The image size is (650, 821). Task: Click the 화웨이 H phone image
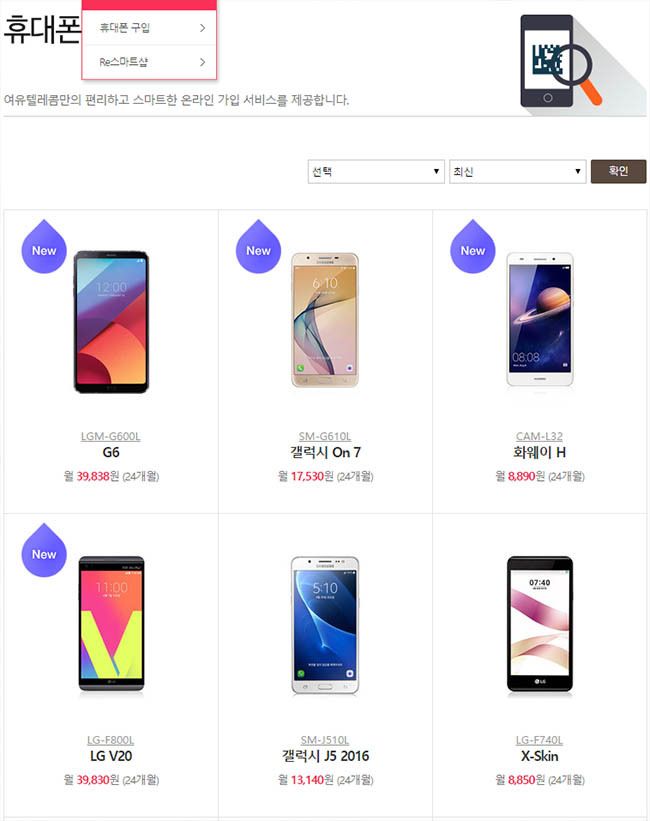tap(539, 319)
